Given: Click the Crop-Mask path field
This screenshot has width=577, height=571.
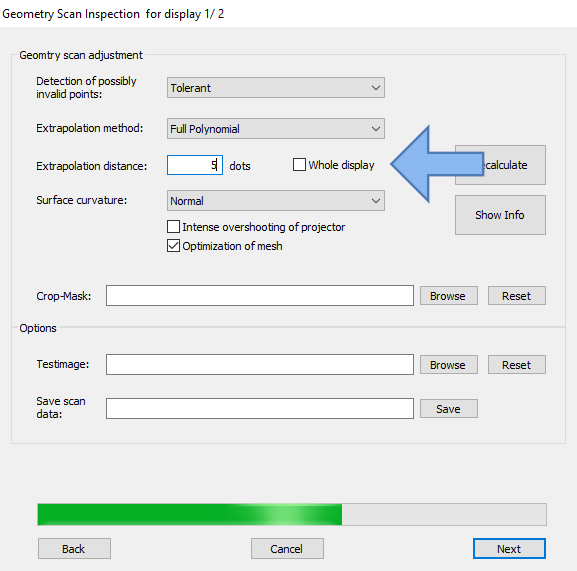Looking at the screenshot, I should pos(260,295).
